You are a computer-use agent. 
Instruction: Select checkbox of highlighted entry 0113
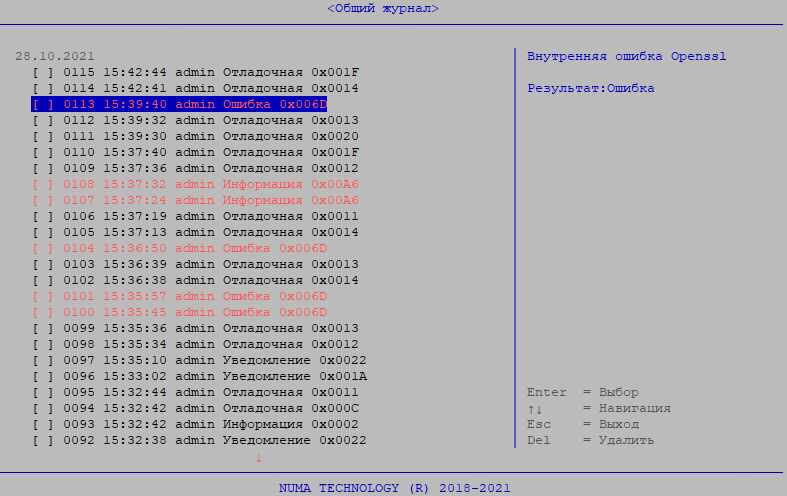(x=43, y=104)
